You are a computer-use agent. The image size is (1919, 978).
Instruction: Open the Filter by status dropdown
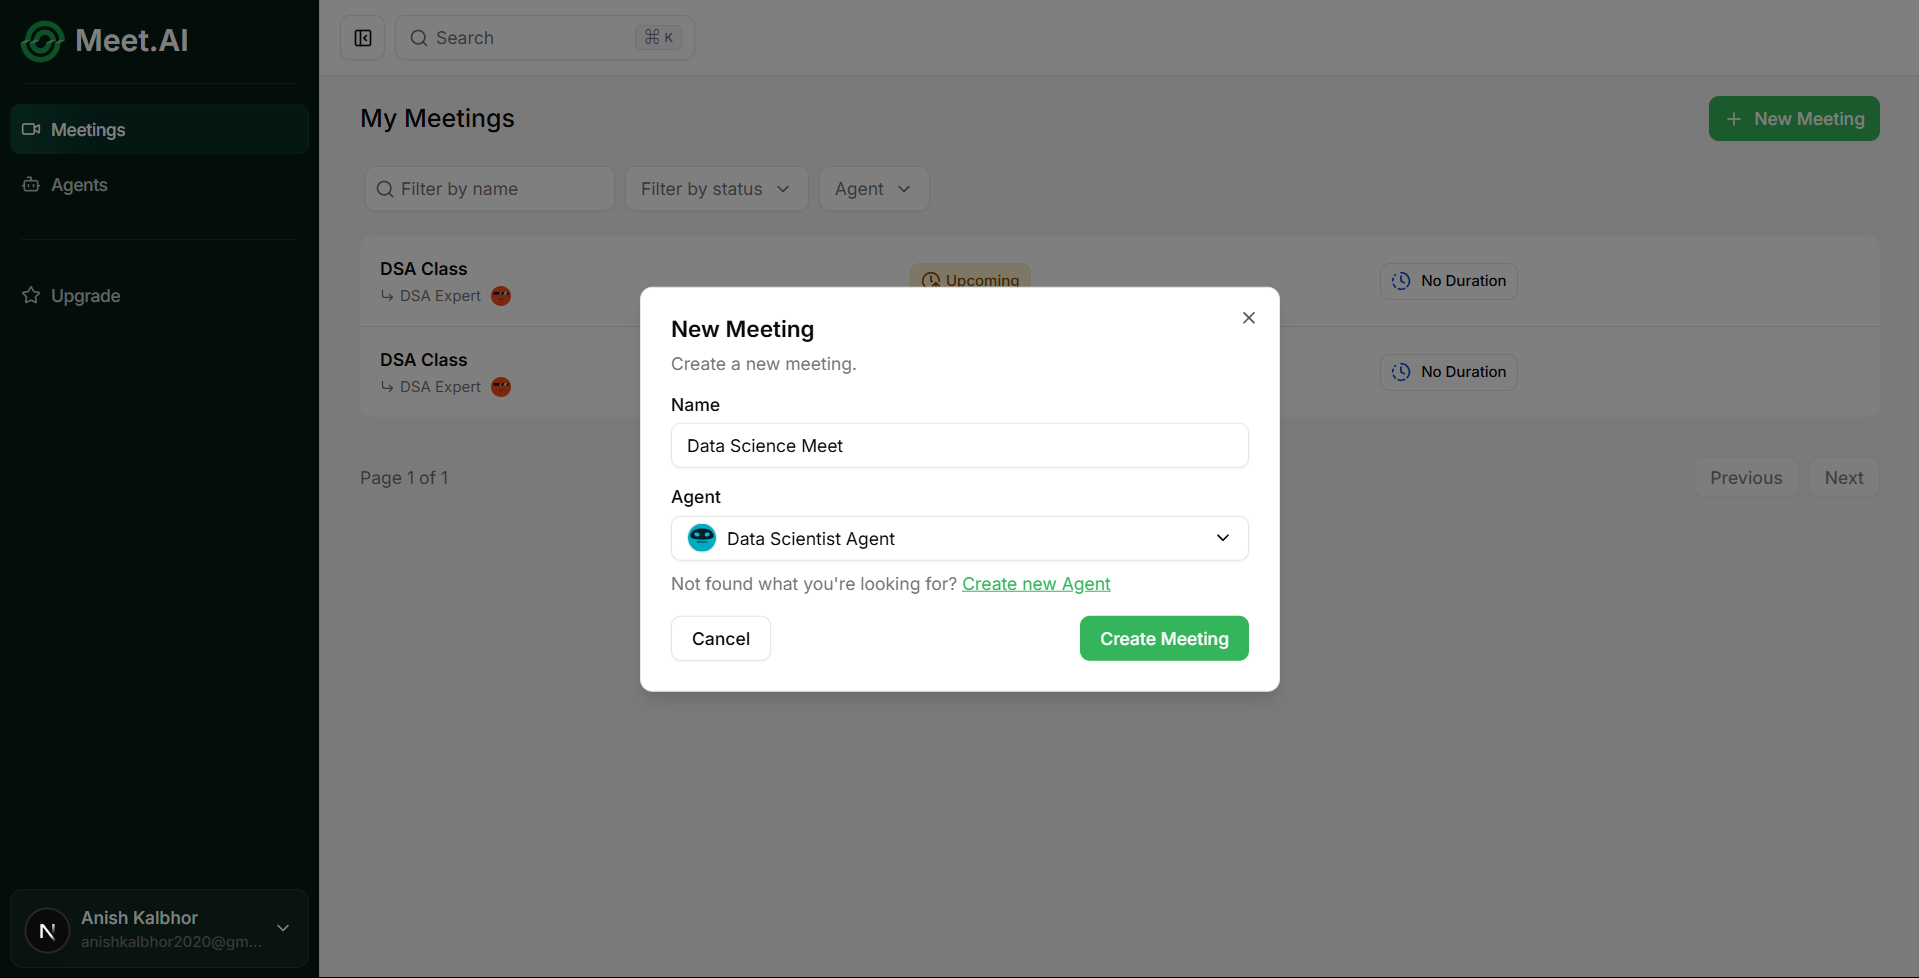(716, 188)
